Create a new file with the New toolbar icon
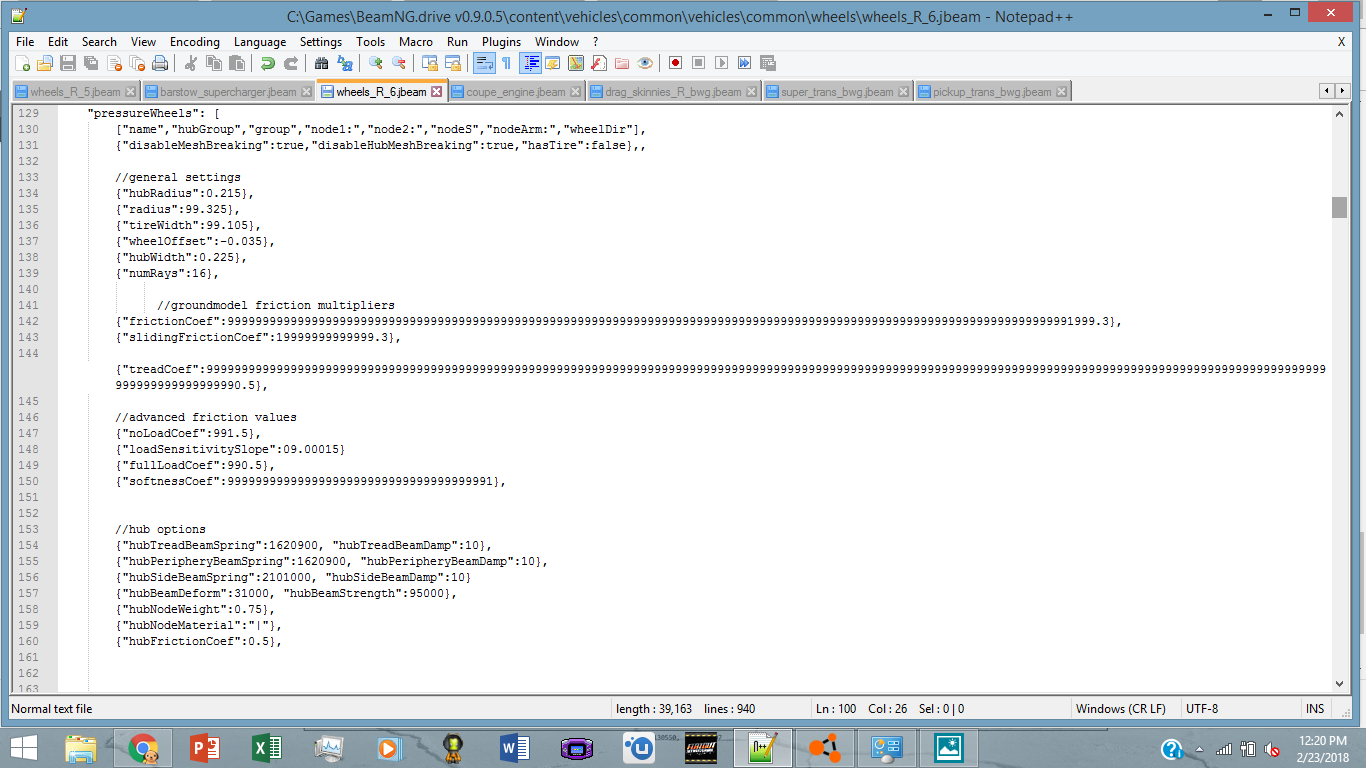This screenshot has height=768, width=1366. (22, 63)
